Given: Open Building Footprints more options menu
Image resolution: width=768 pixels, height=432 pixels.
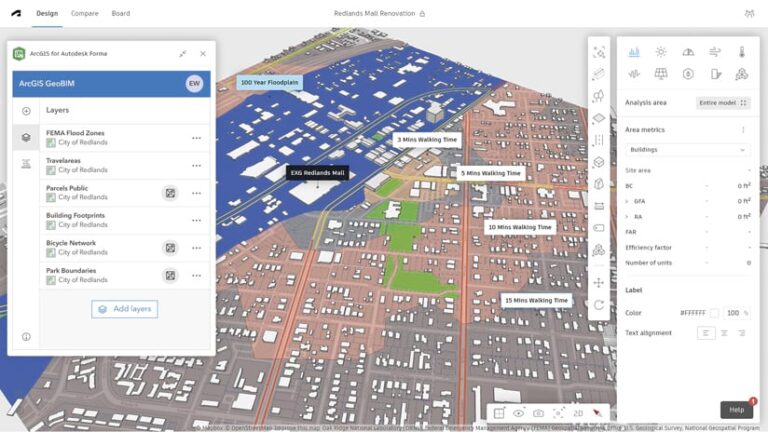Looking at the screenshot, I should coord(196,220).
